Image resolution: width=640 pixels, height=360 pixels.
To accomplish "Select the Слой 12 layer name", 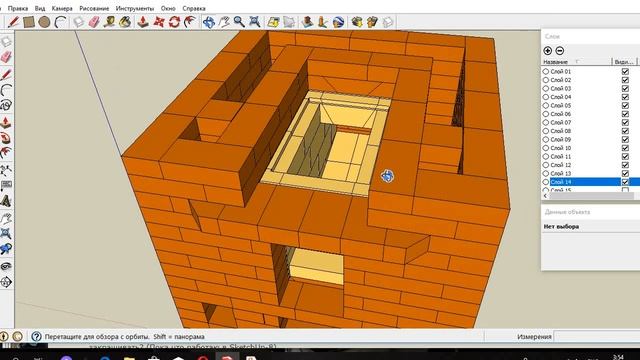I will [561, 165].
